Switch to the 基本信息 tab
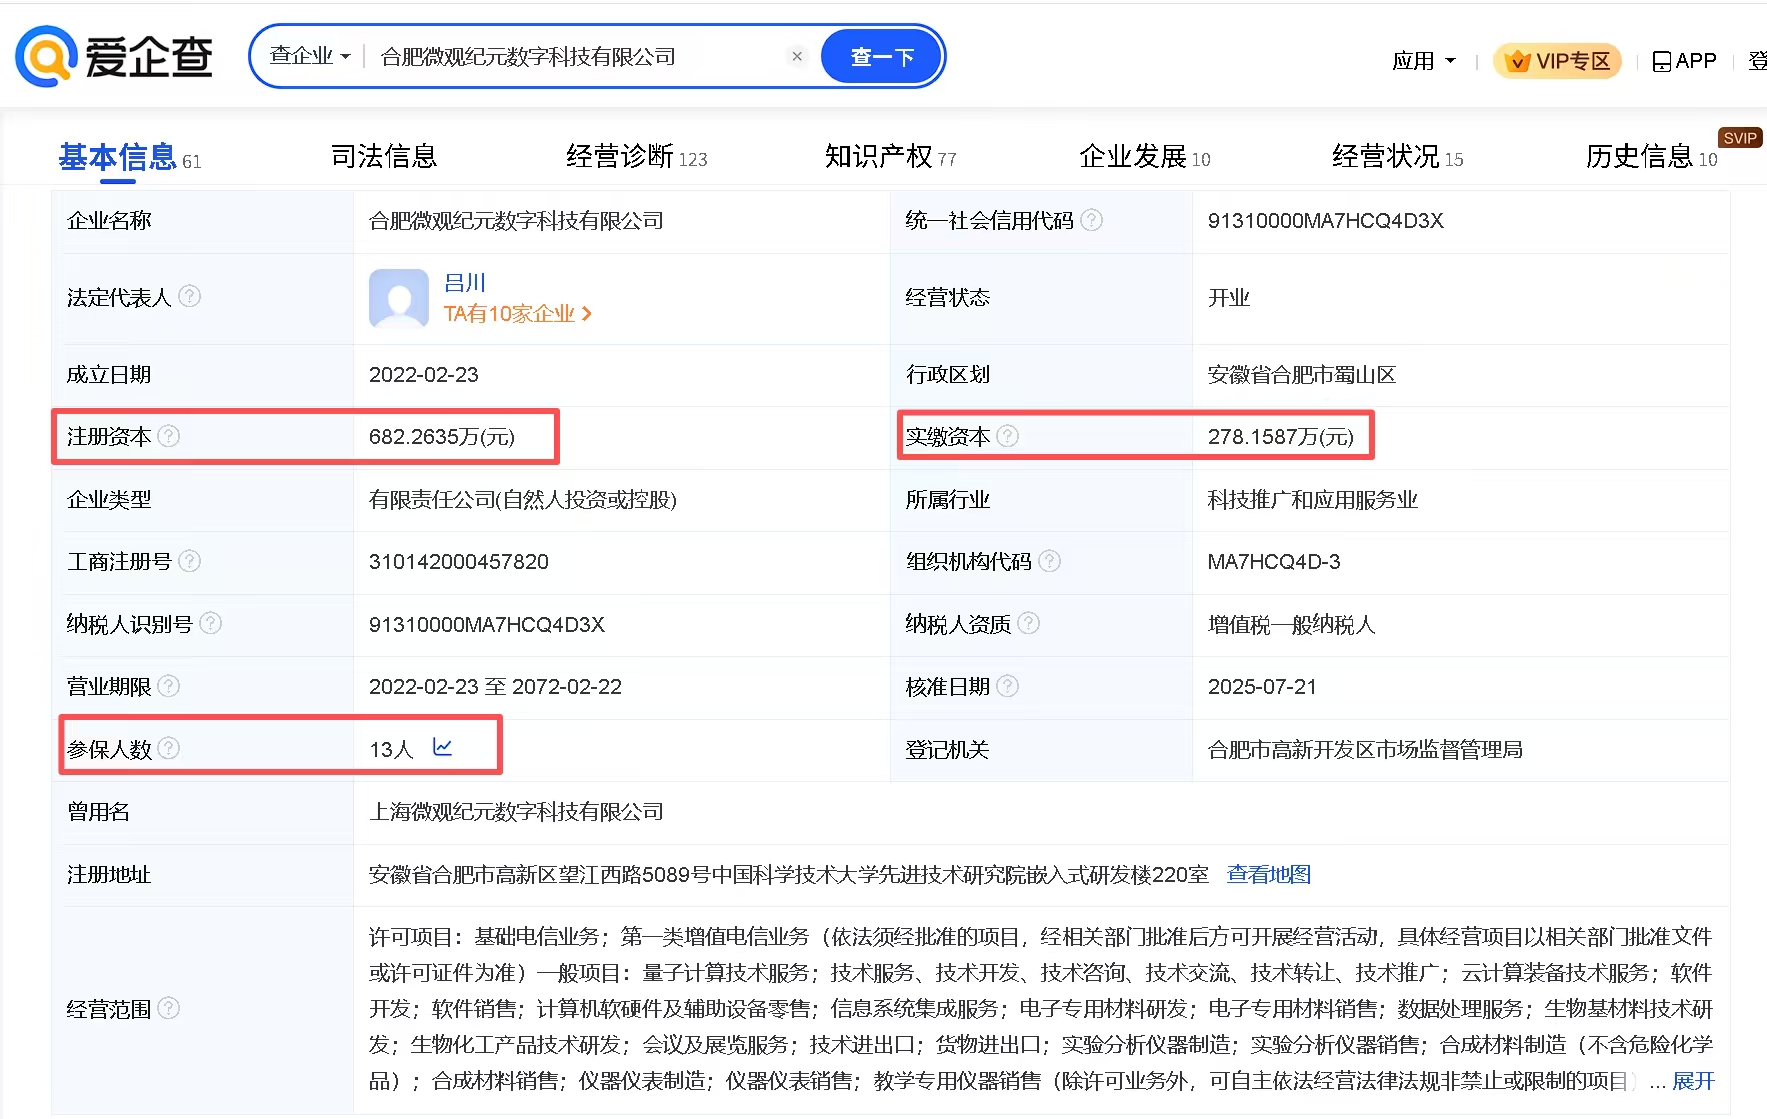The image size is (1767, 1119). (130, 157)
